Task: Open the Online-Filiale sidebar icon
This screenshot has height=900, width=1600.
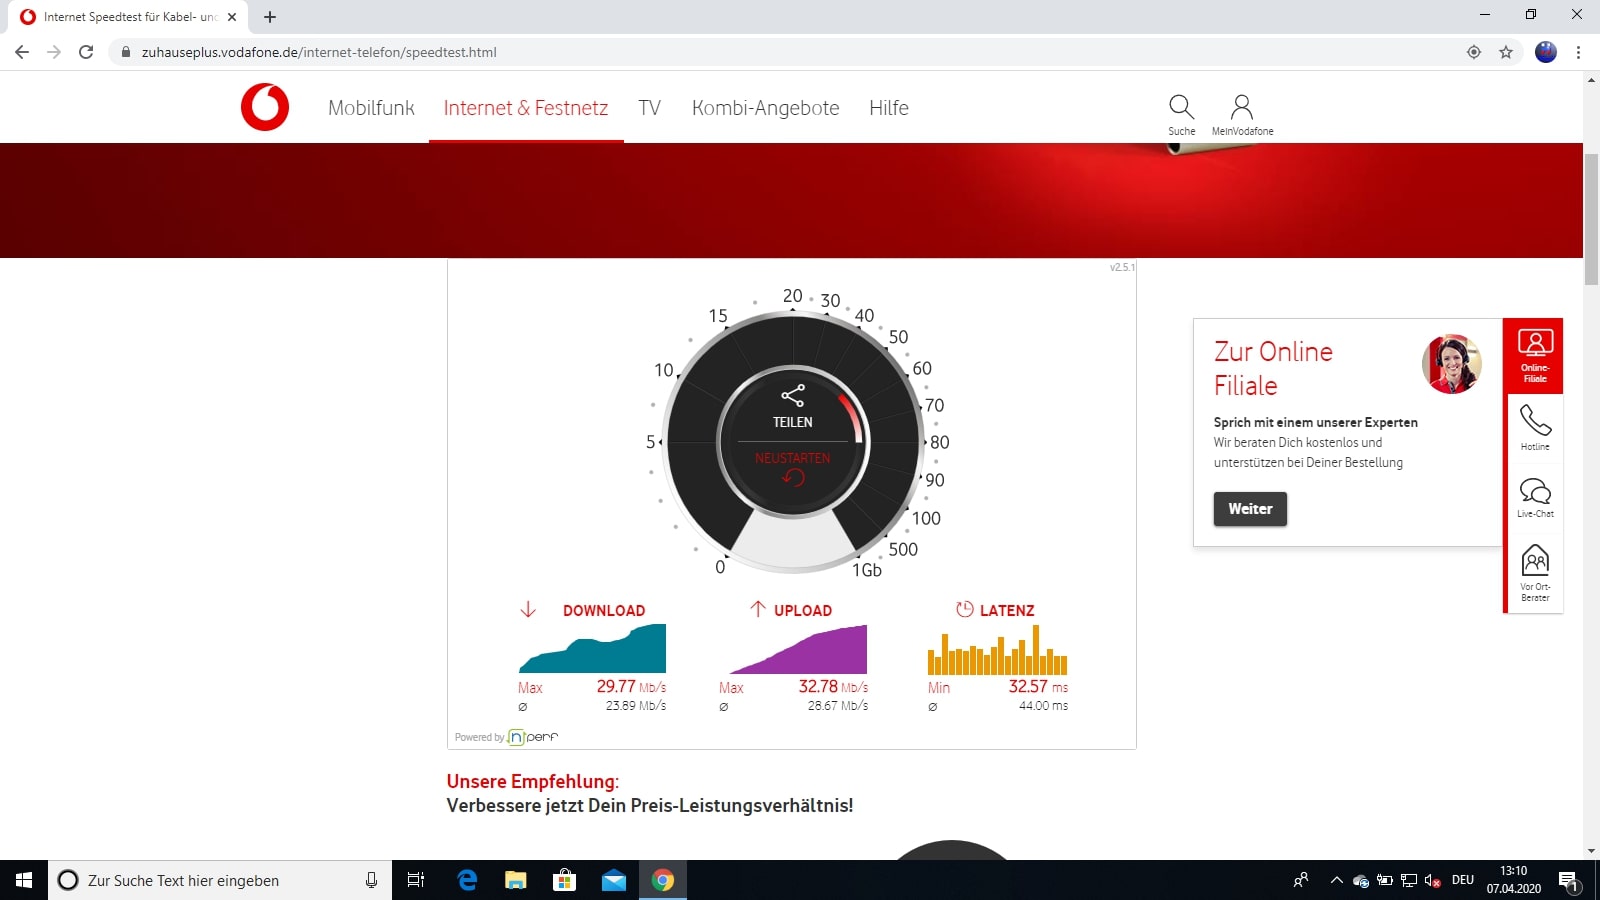Action: (x=1535, y=356)
